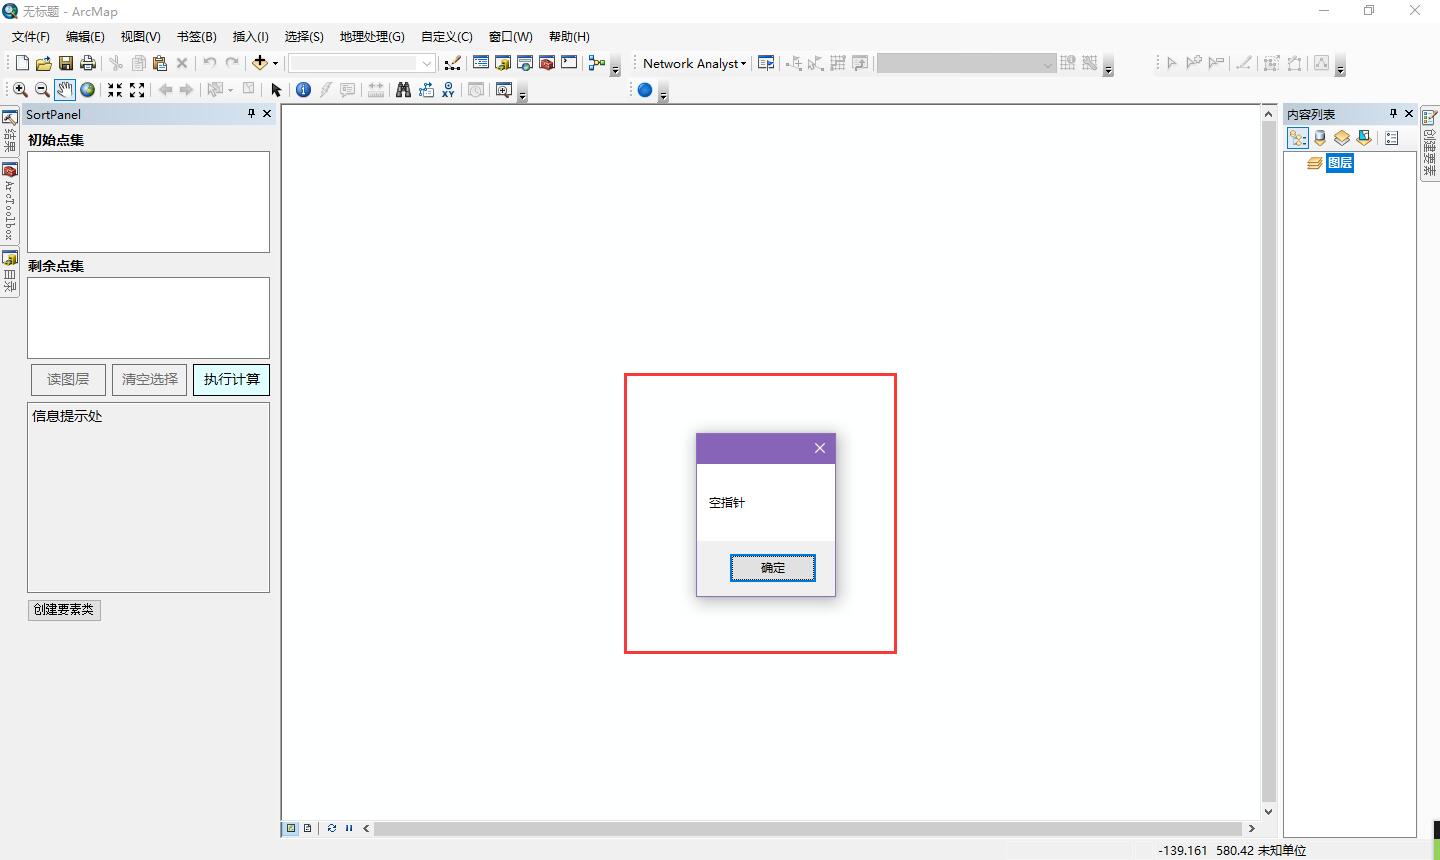
Task: Select the Pan hand tool
Action: tap(64, 90)
